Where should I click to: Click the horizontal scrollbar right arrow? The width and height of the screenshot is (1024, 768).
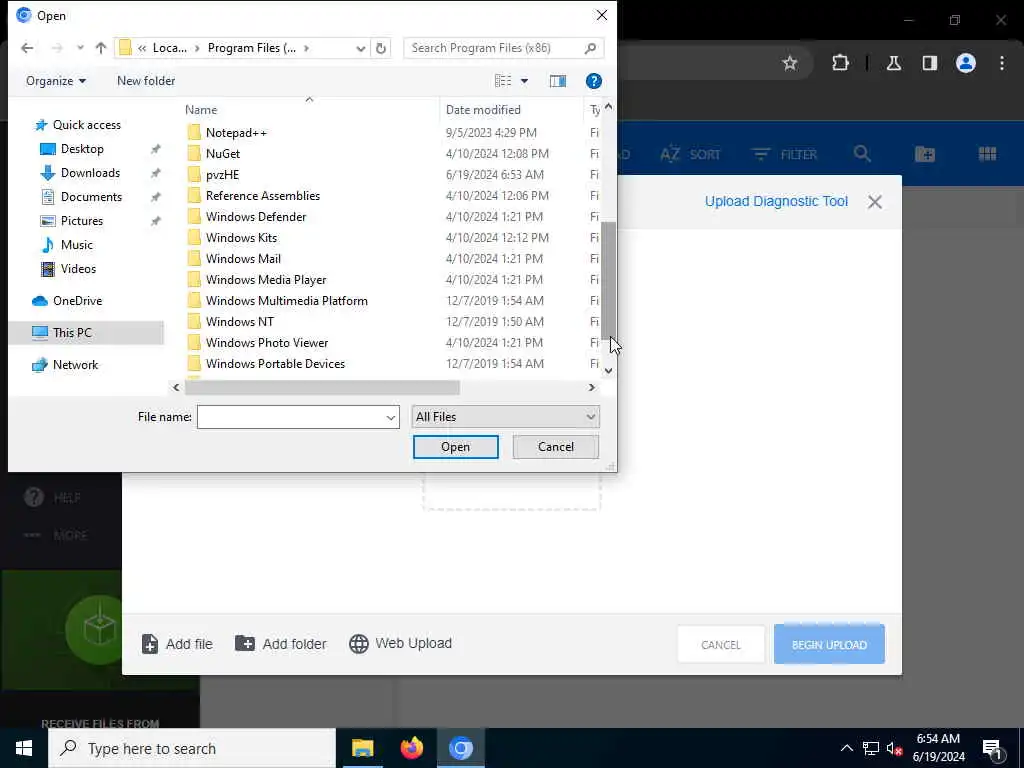592,387
